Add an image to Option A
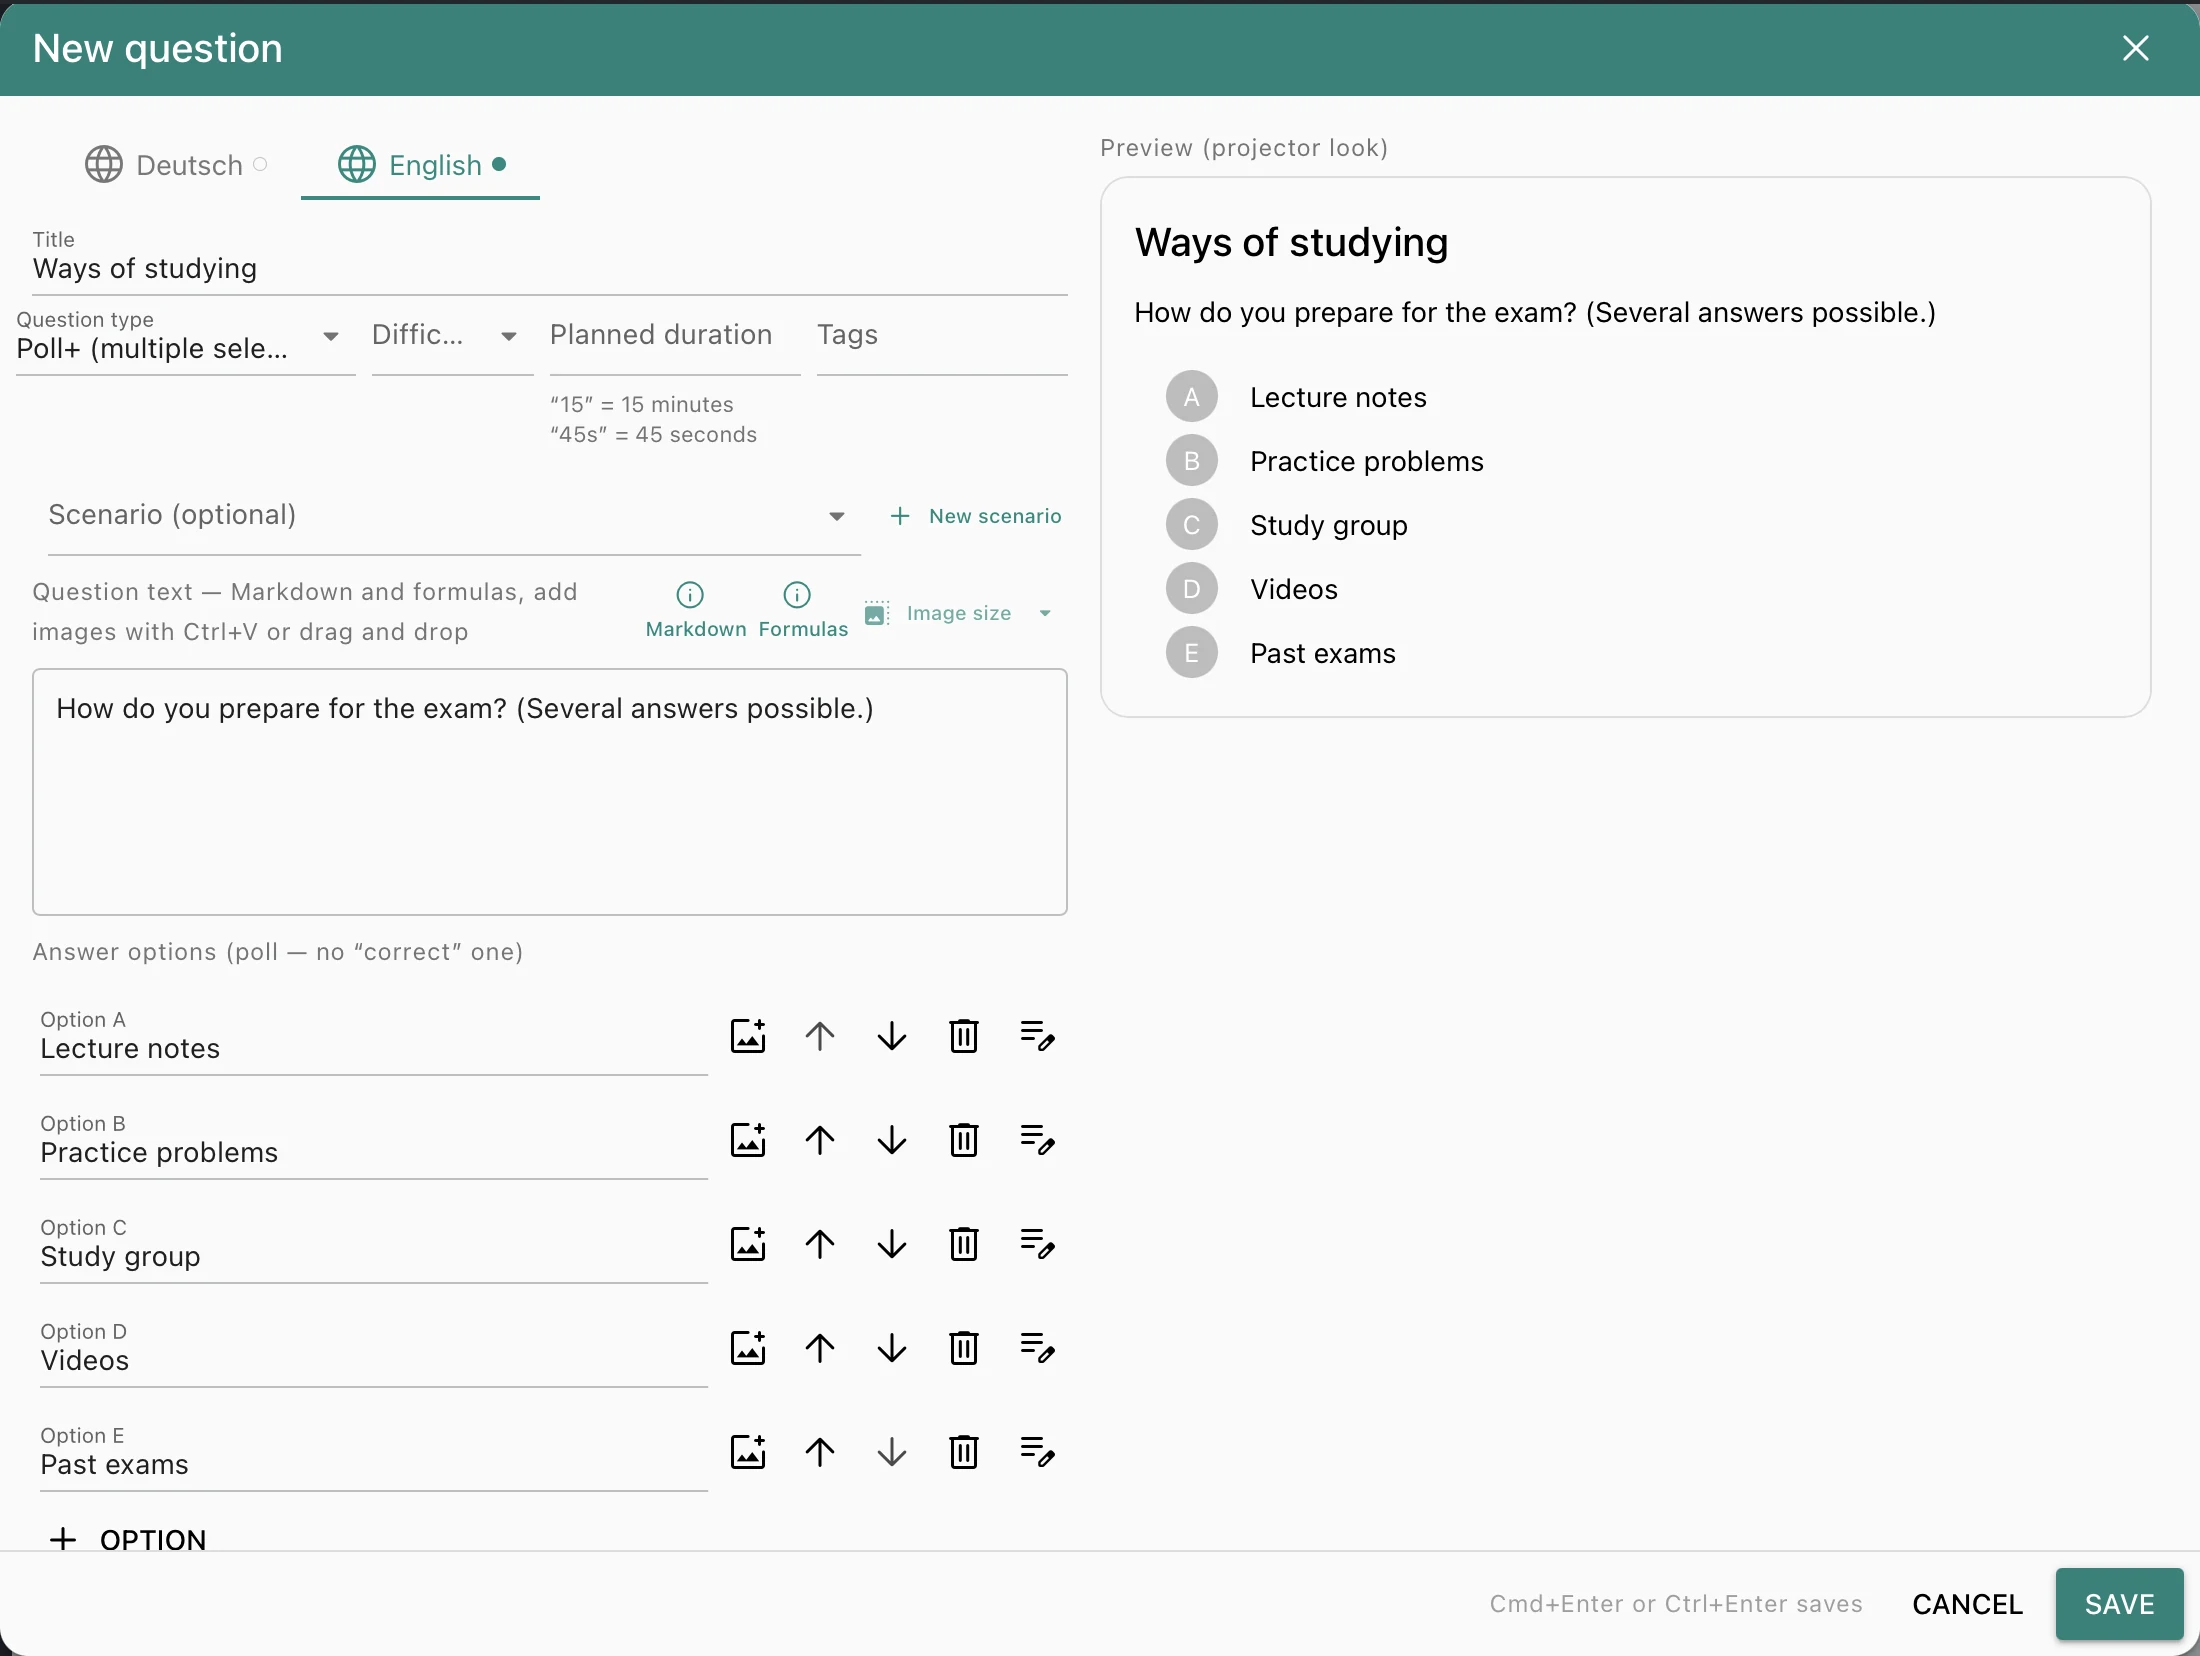Screen dimensions: 2200x1656 click(748, 1036)
